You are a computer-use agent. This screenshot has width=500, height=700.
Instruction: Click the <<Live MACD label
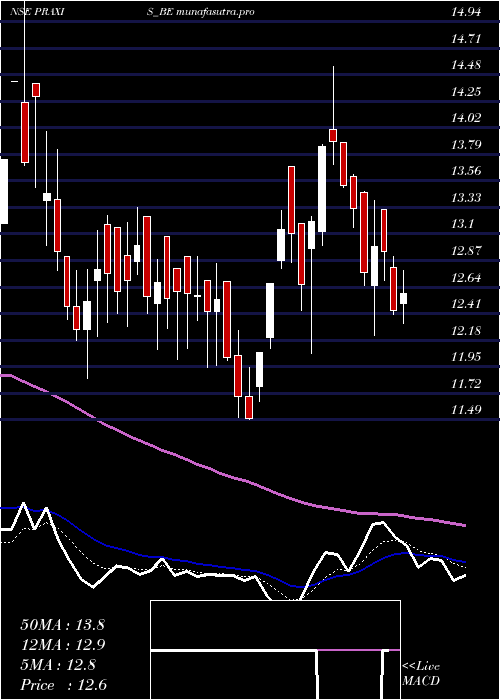coord(421,674)
